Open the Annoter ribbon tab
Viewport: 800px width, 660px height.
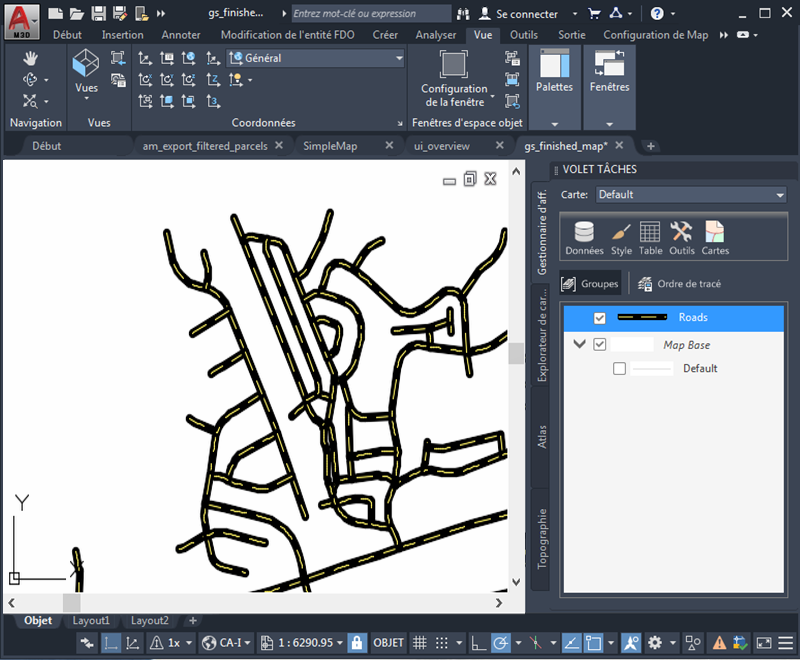pos(181,35)
